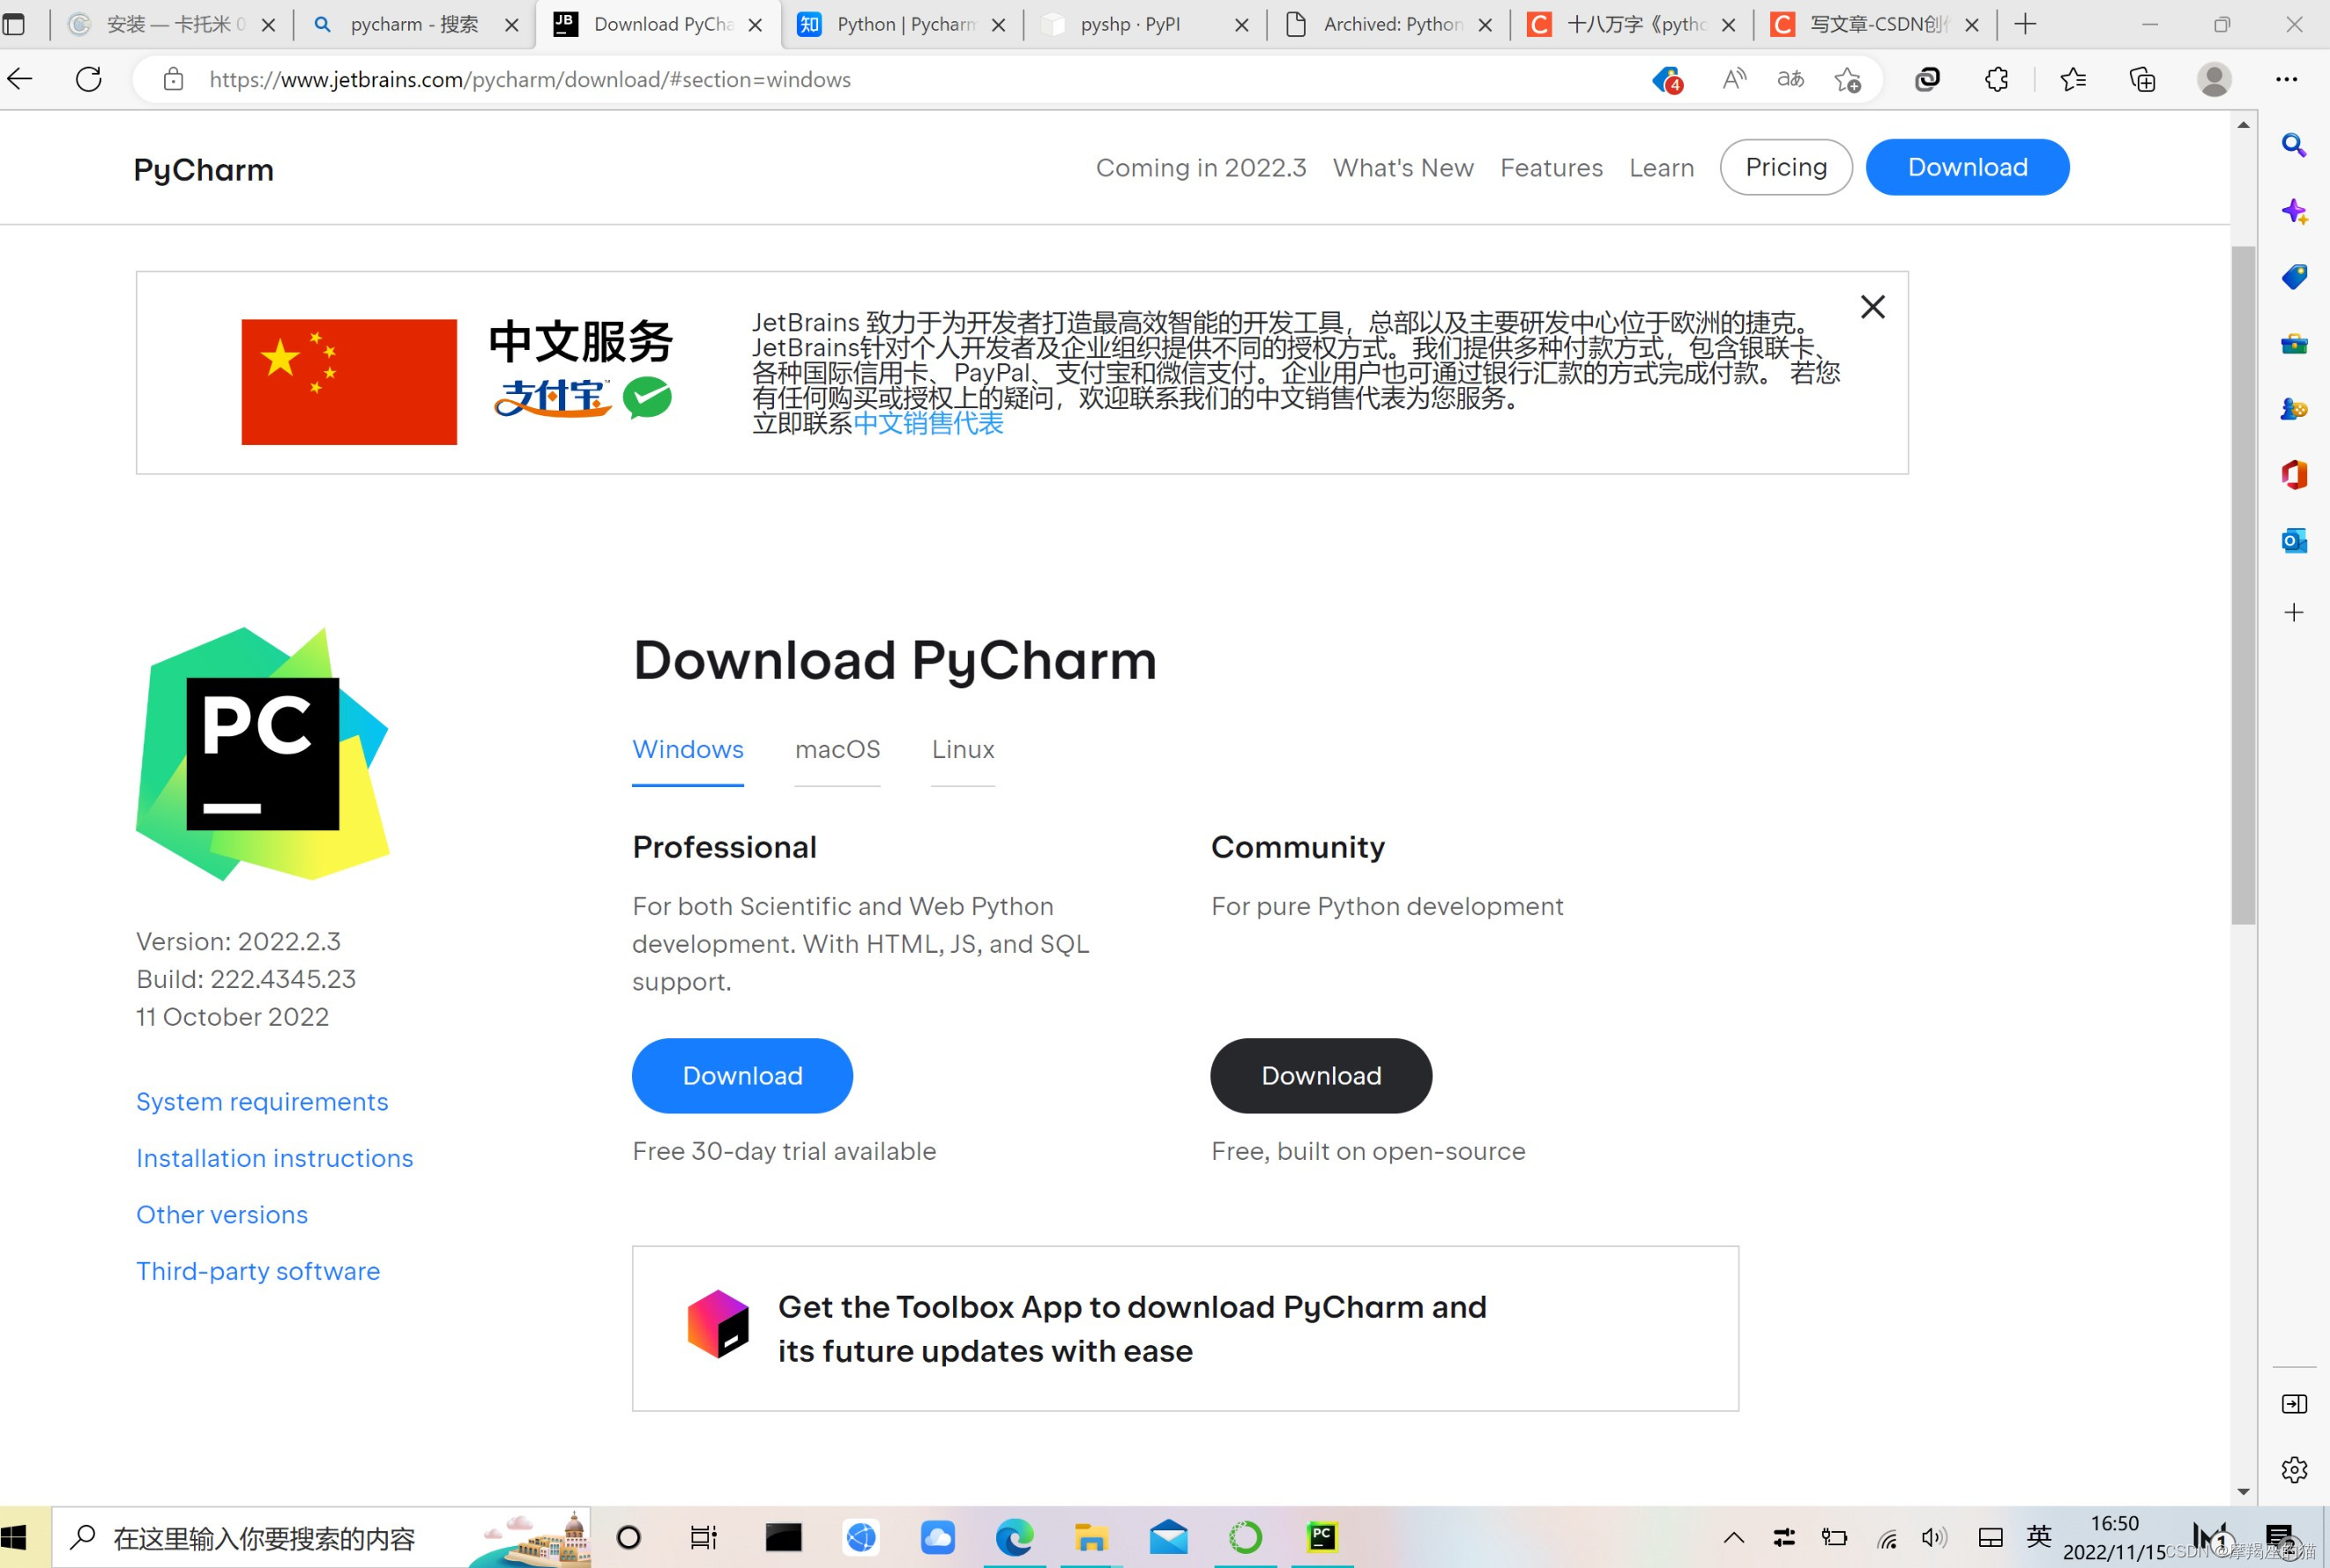Screen dimensions: 2330x1568
Task: Open Task View from the taskbar
Action: tap(703, 1537)
